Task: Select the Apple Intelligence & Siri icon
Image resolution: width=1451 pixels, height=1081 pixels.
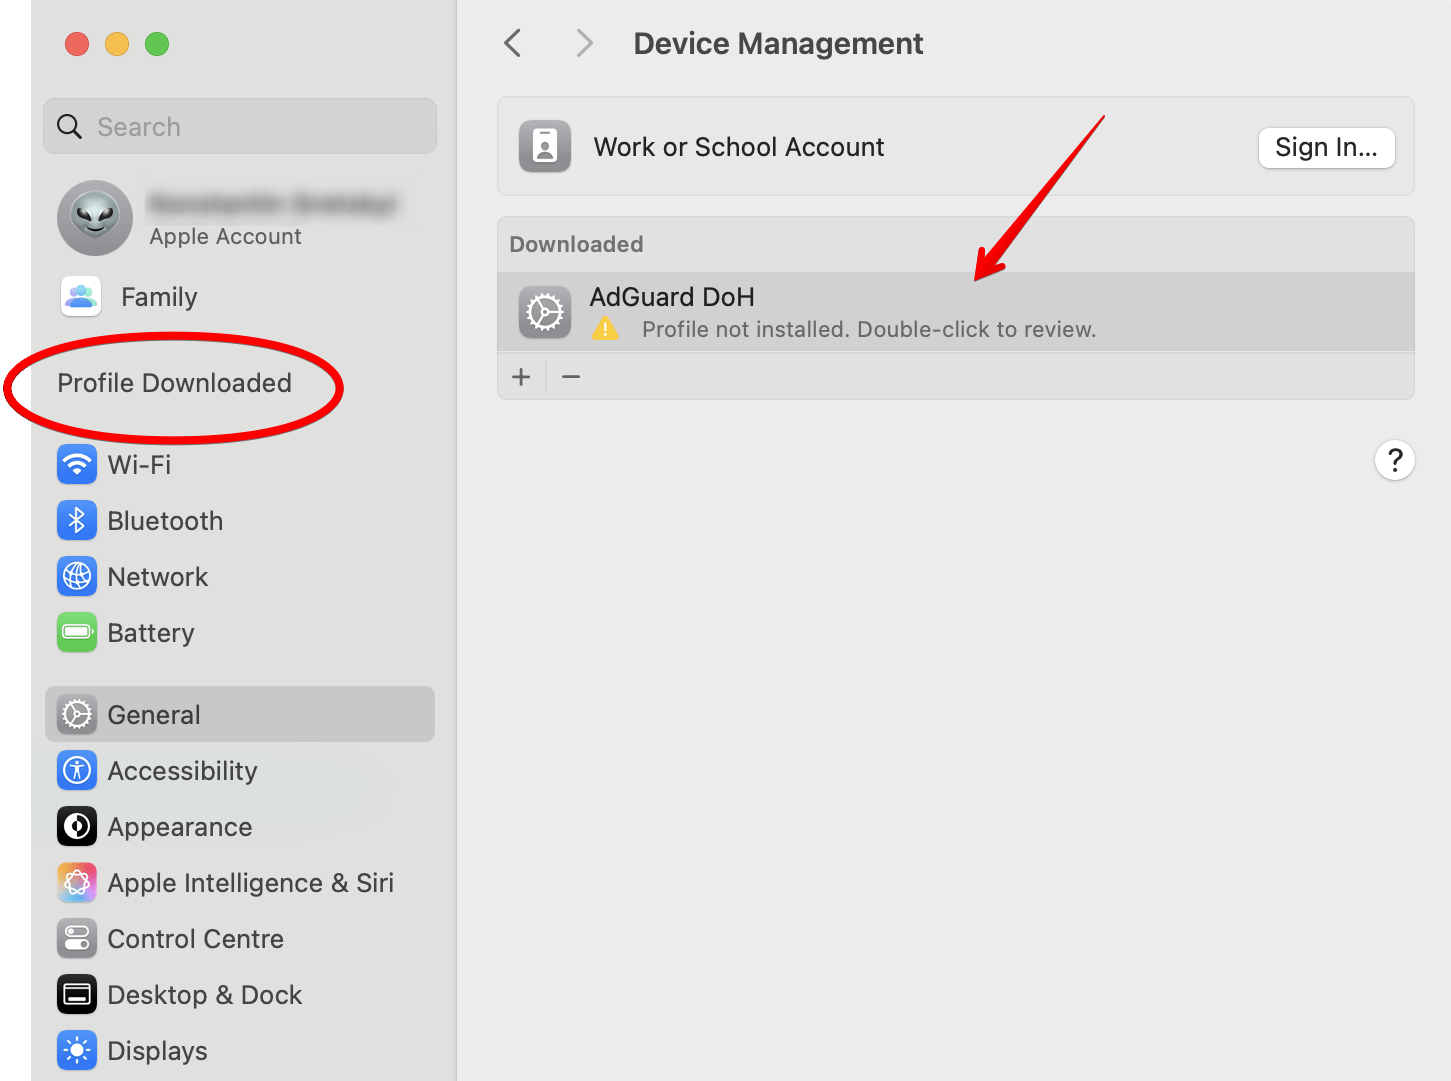Action: pyautogui.click(x=77, y=883)
